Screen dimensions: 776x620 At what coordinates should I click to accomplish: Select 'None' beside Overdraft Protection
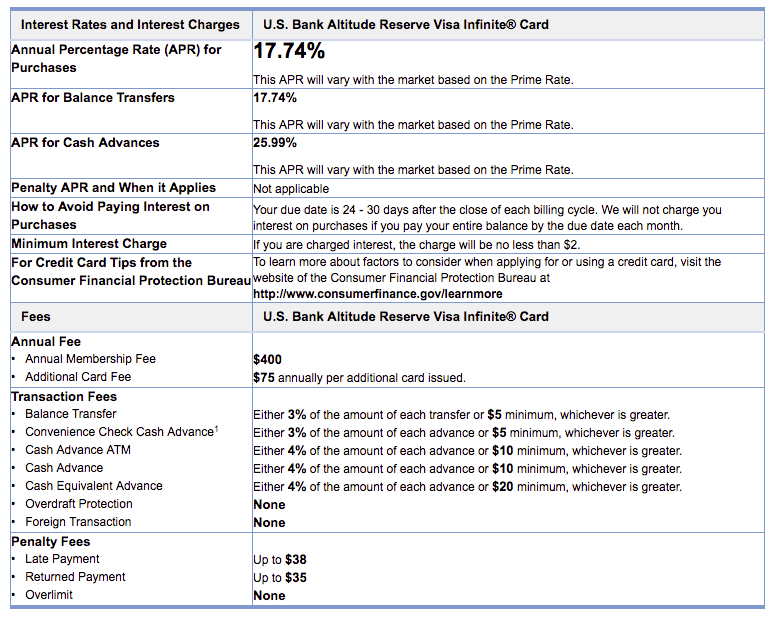pyautogui.click(x=269, y=505)
